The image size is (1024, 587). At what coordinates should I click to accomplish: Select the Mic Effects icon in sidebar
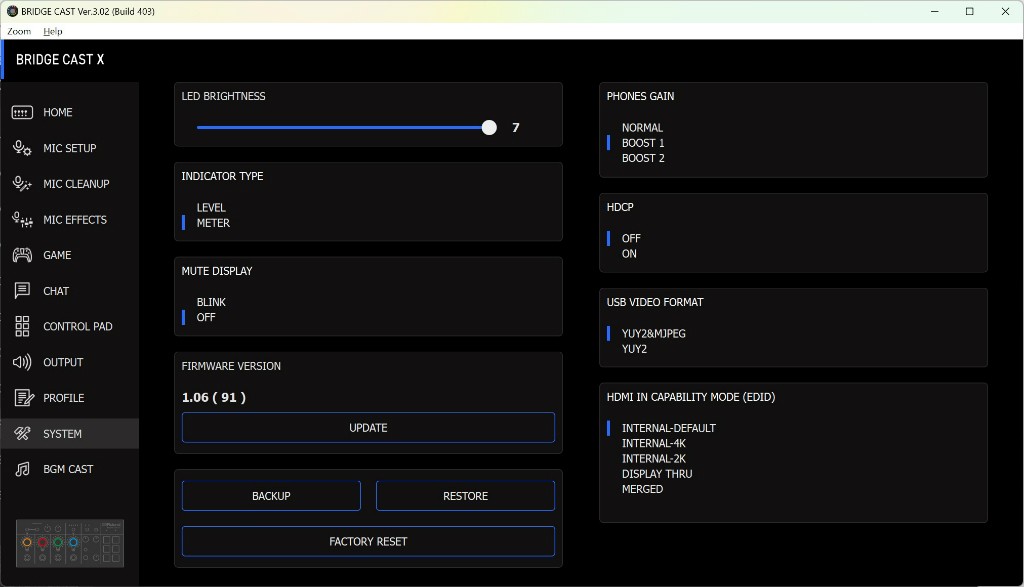[22, 220]
